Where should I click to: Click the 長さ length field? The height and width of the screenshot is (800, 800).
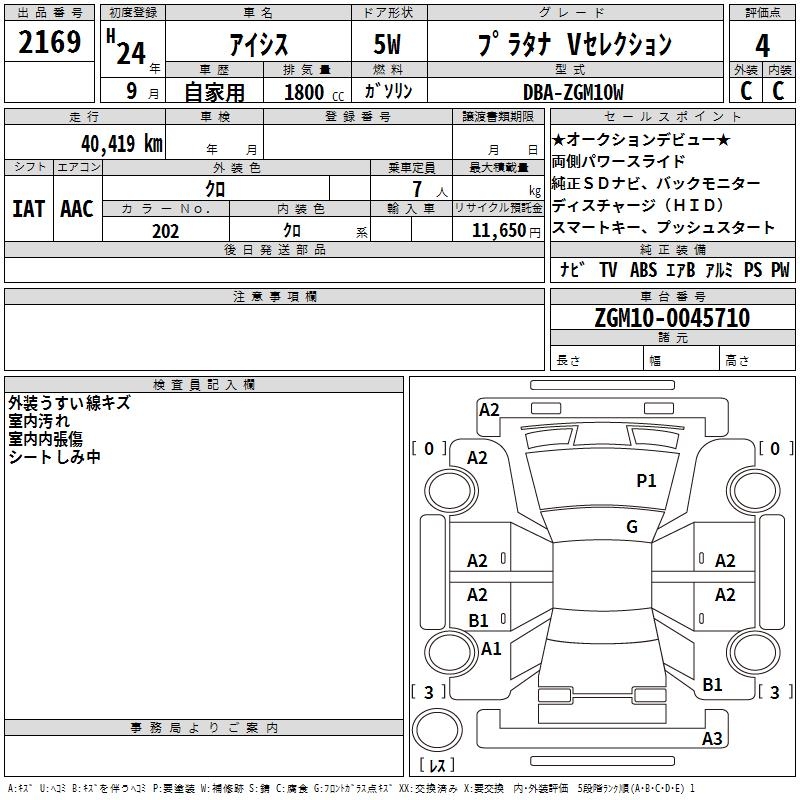(x=596, y=360)
